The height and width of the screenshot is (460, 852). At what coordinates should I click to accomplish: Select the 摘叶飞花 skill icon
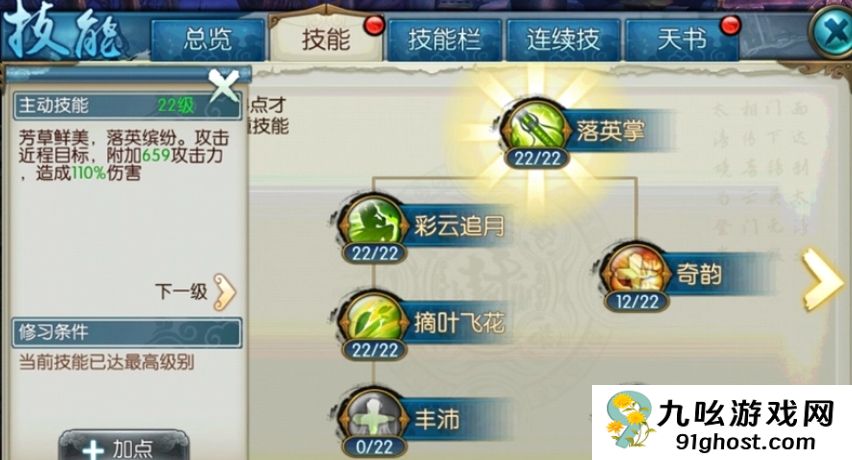click(374, 319)
